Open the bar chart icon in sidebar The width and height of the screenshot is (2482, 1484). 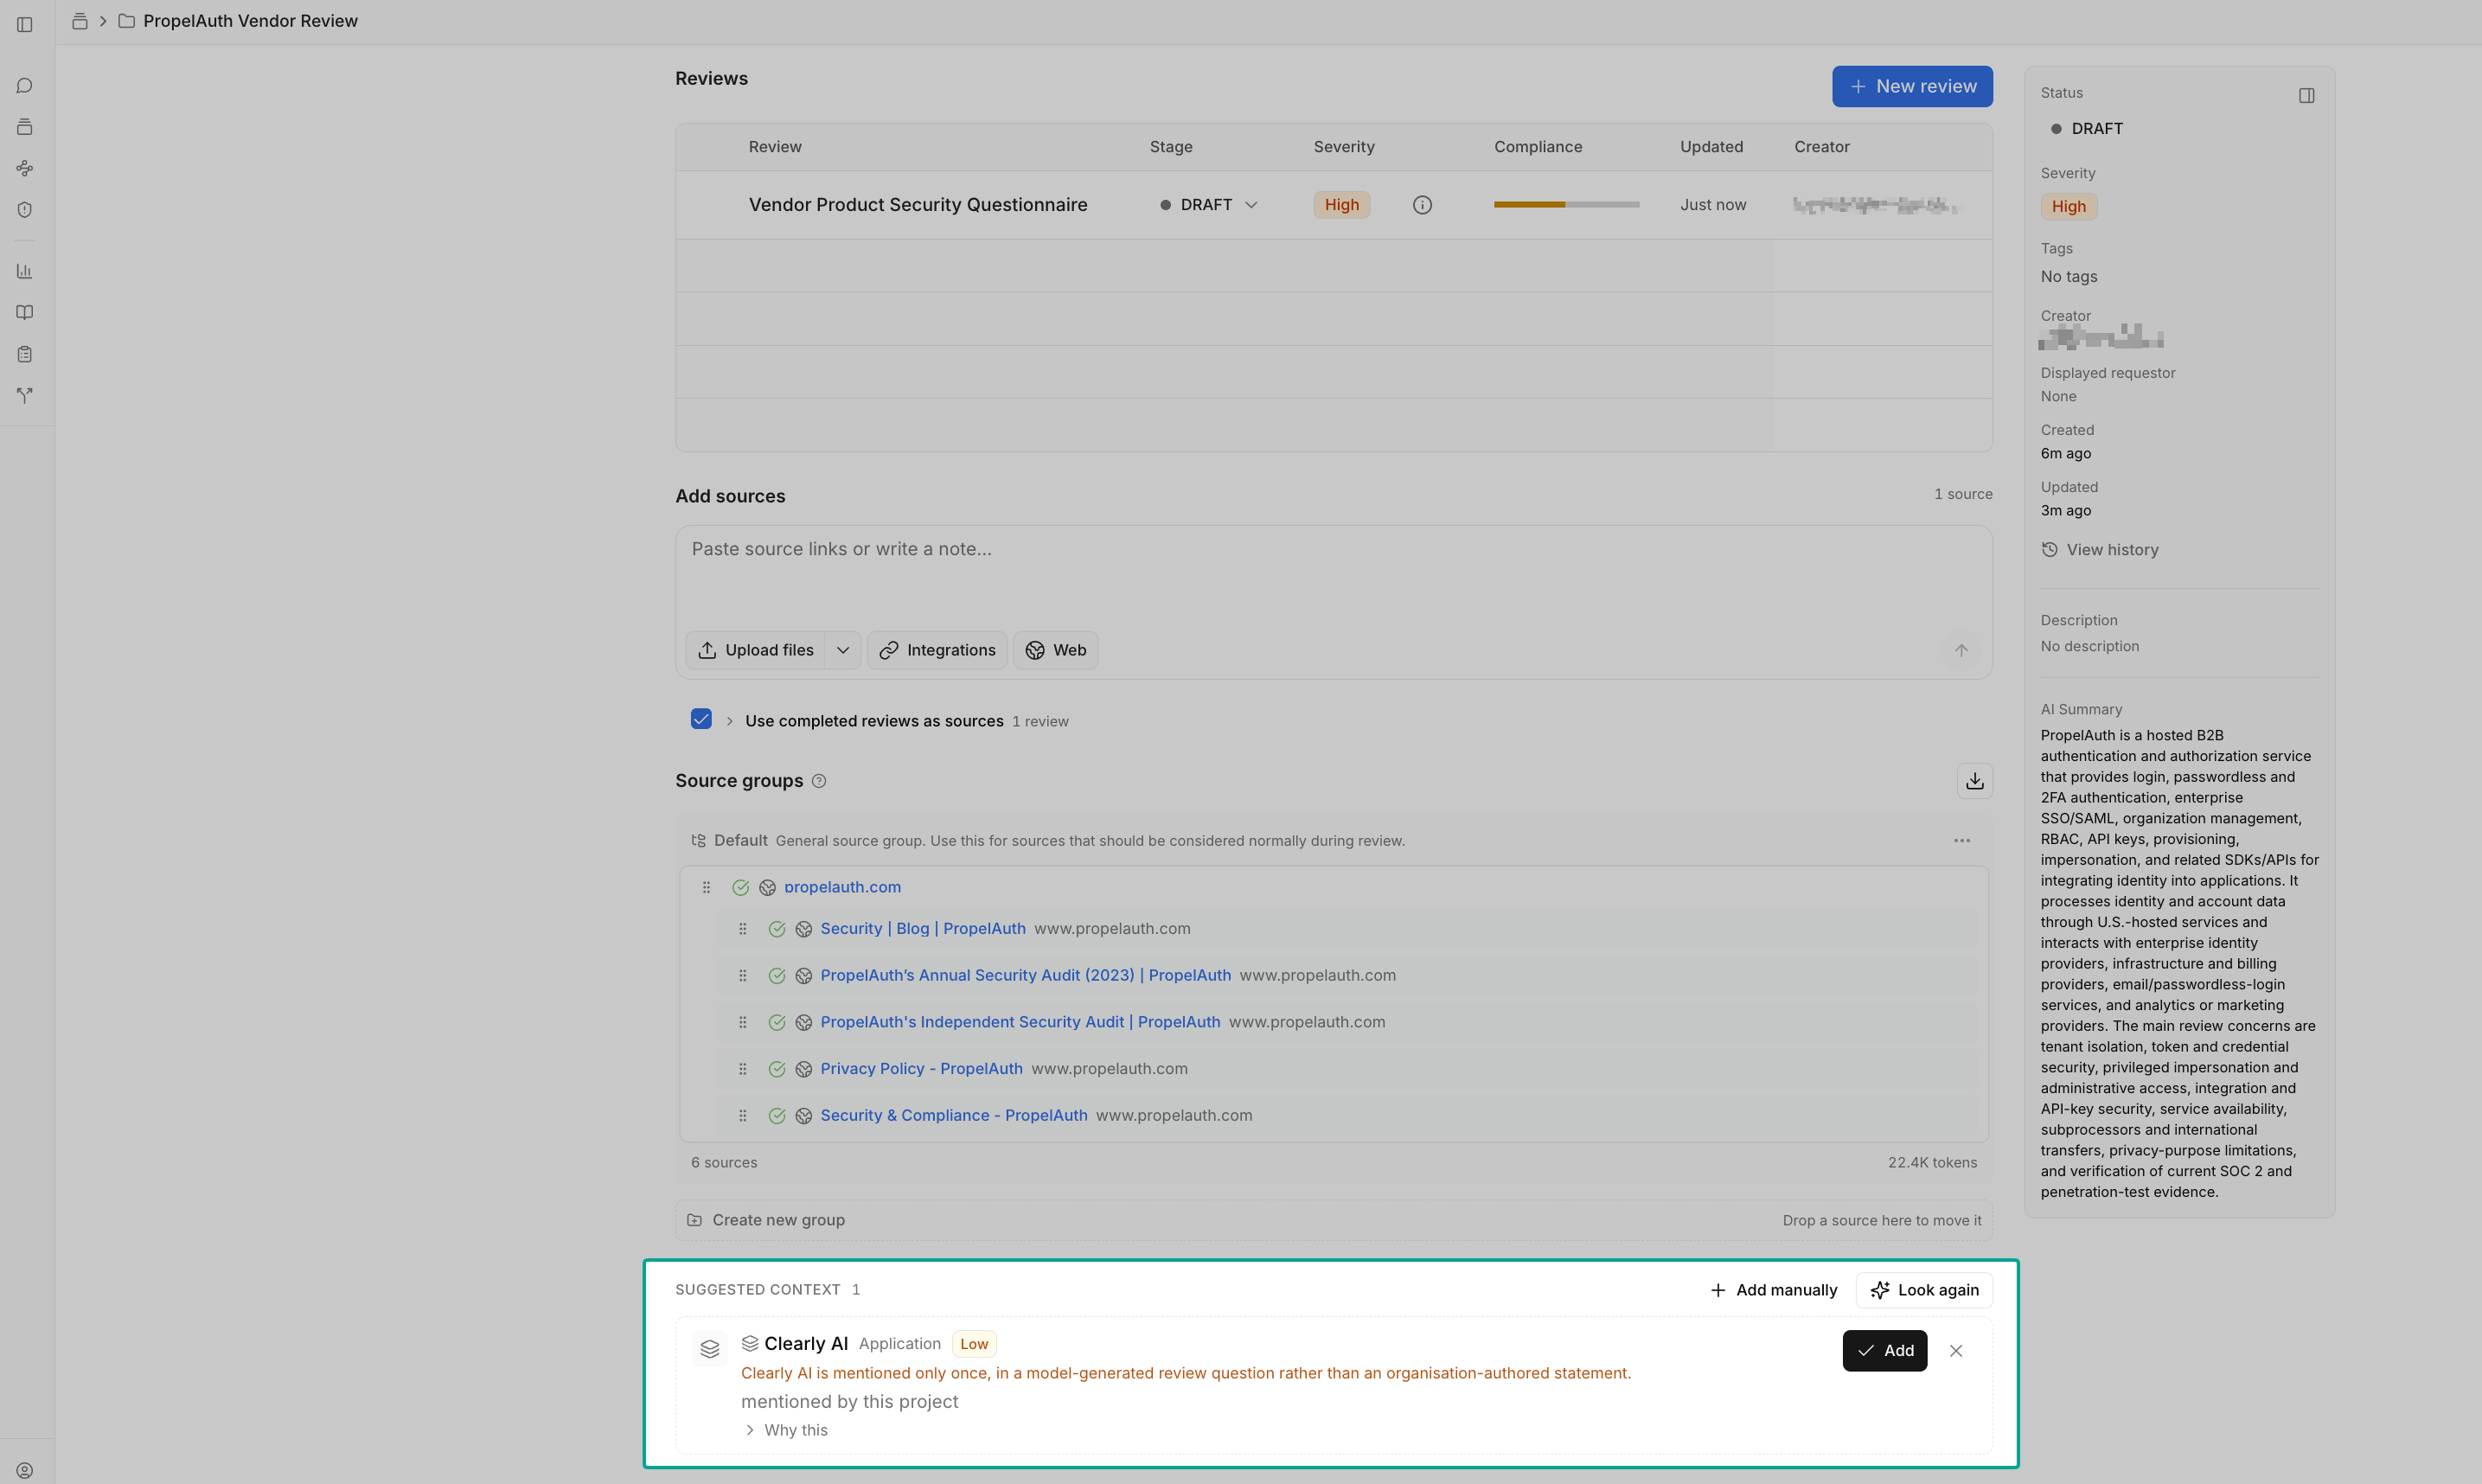point(25,271)
